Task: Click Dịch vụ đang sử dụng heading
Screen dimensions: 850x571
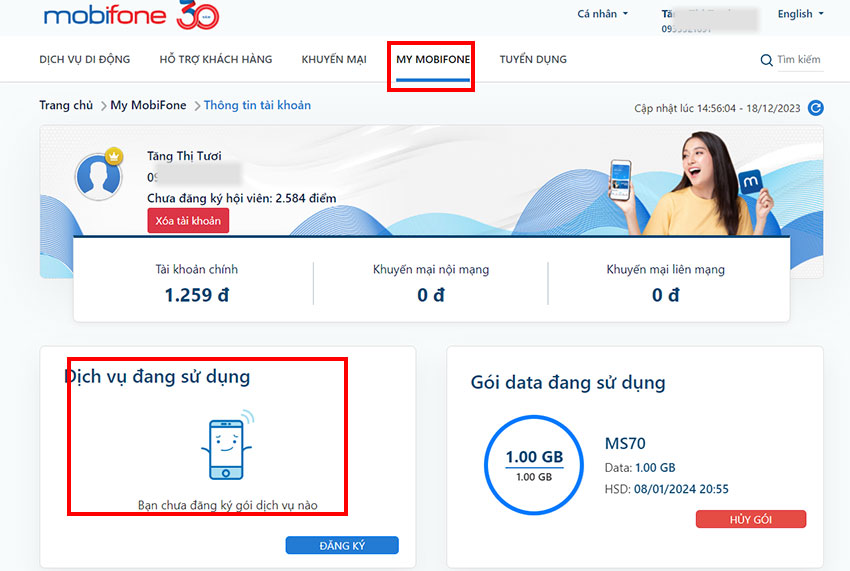Action: point(157,376)
